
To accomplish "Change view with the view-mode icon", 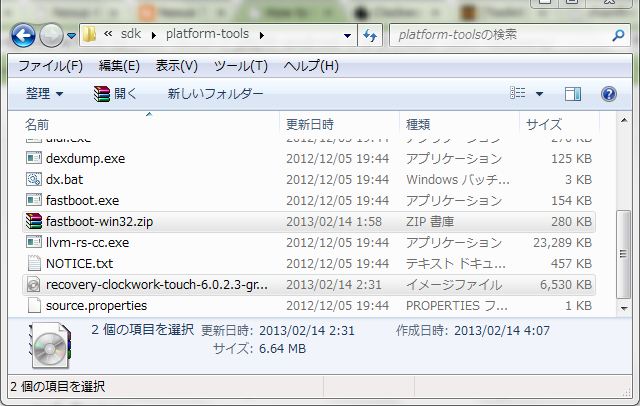I will point(518,93).
